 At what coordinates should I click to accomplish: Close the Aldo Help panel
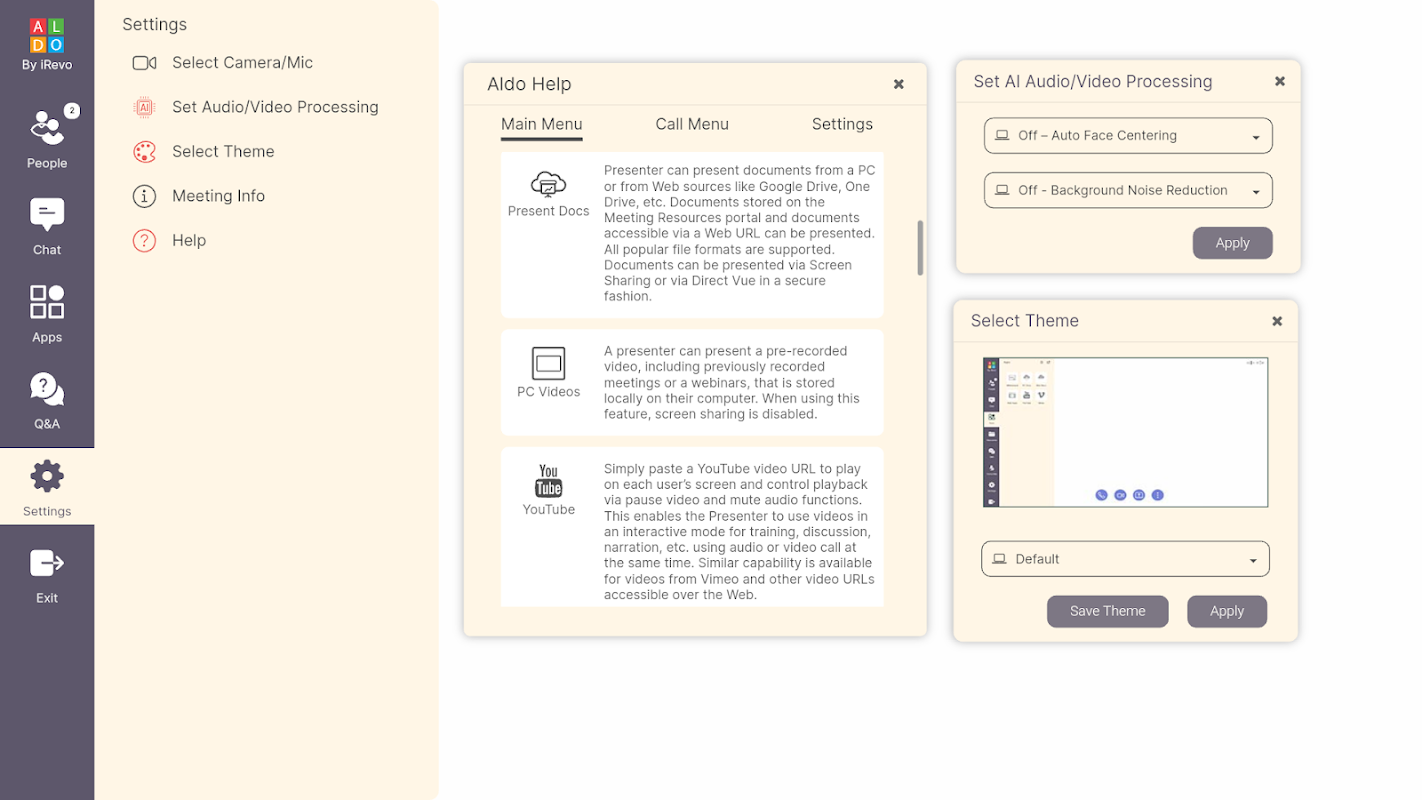click(x=899, y=85)
